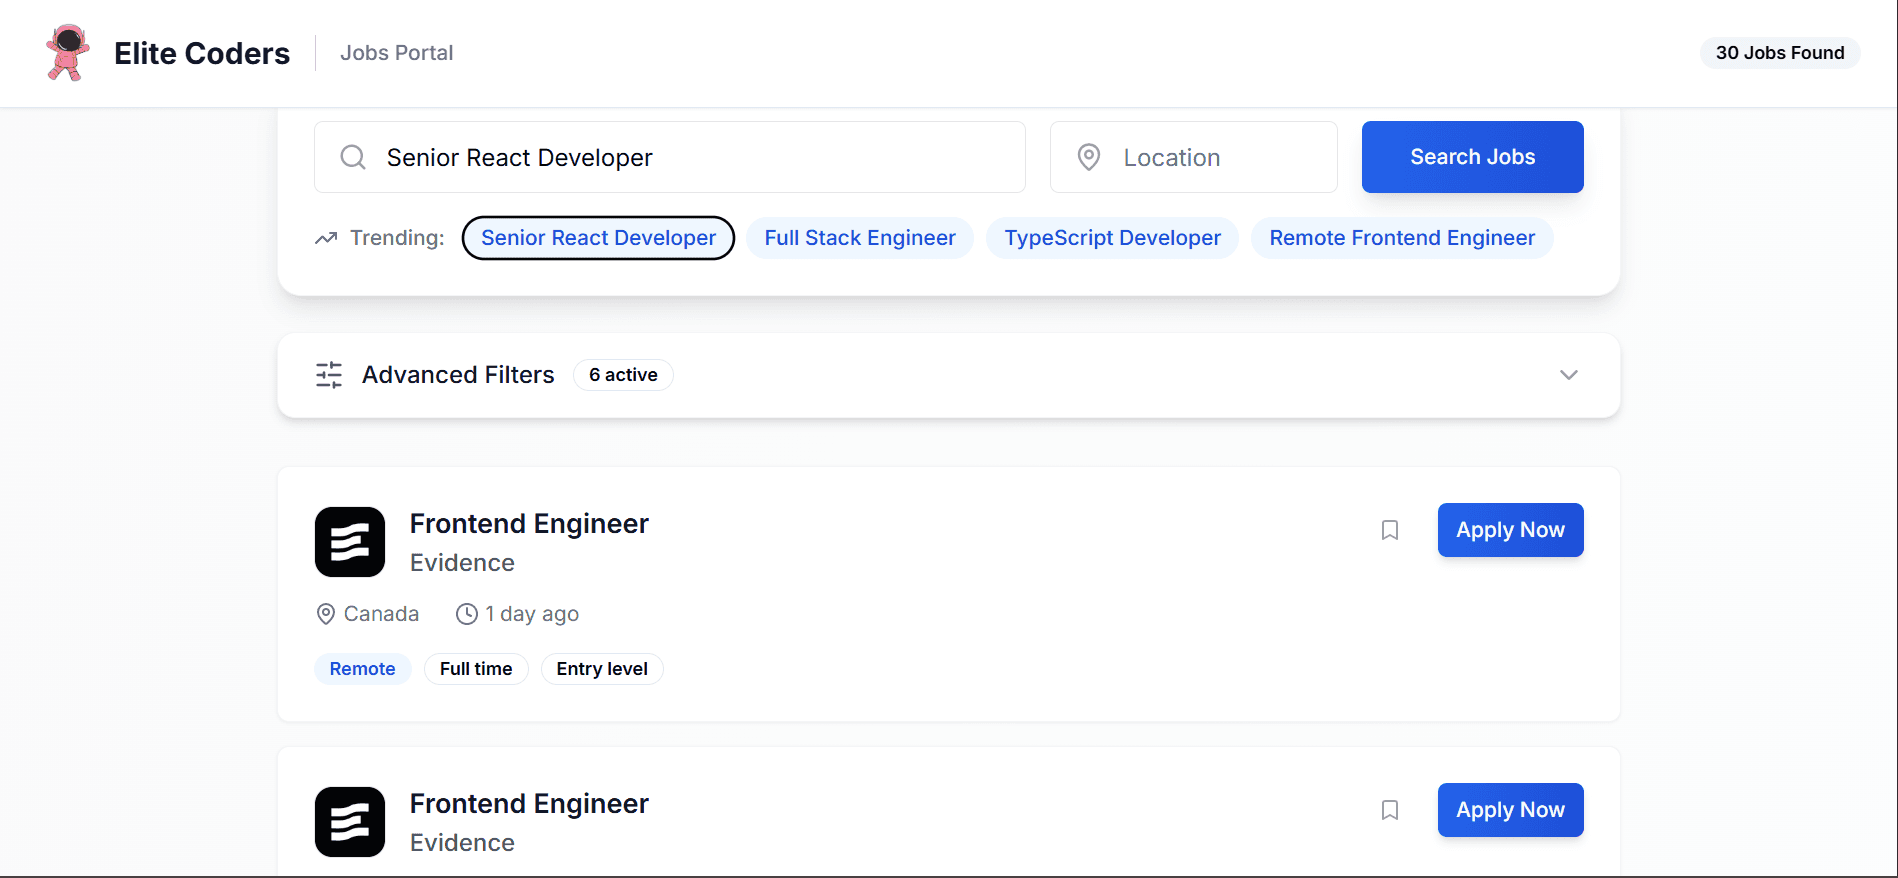
Task: Click the Canada location text
Action: point(381,614)
